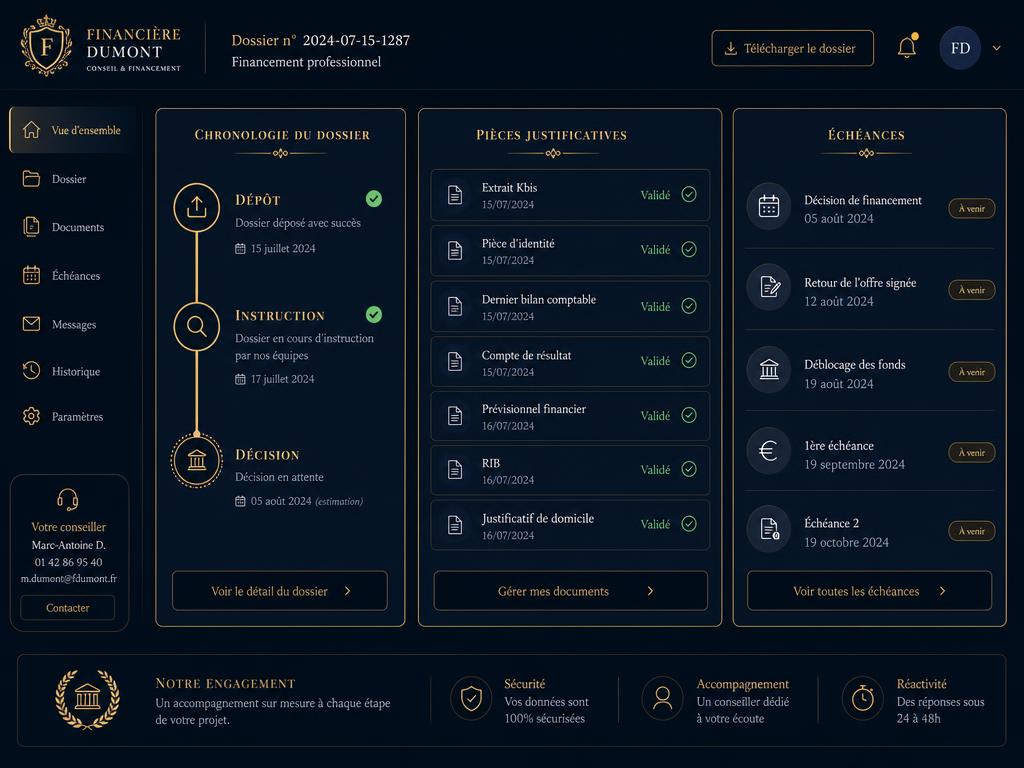
Task: Click the Dépôt upload step icon
Action: pos(197,208)
